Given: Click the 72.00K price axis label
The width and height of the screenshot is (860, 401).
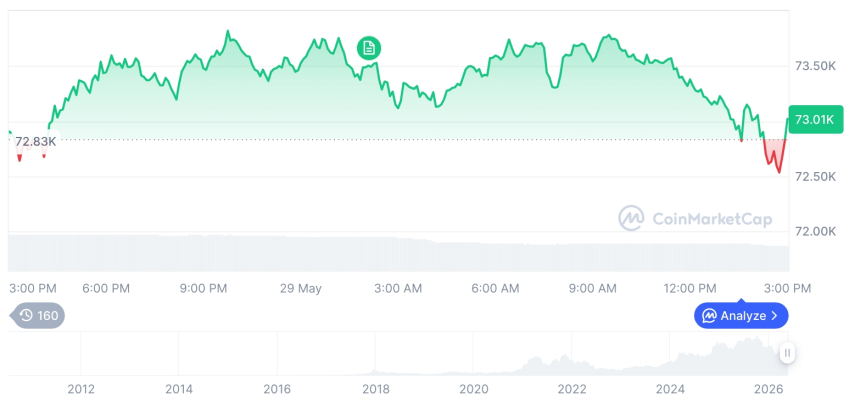Looking at the screenshot, I should [x=815, y=231].
